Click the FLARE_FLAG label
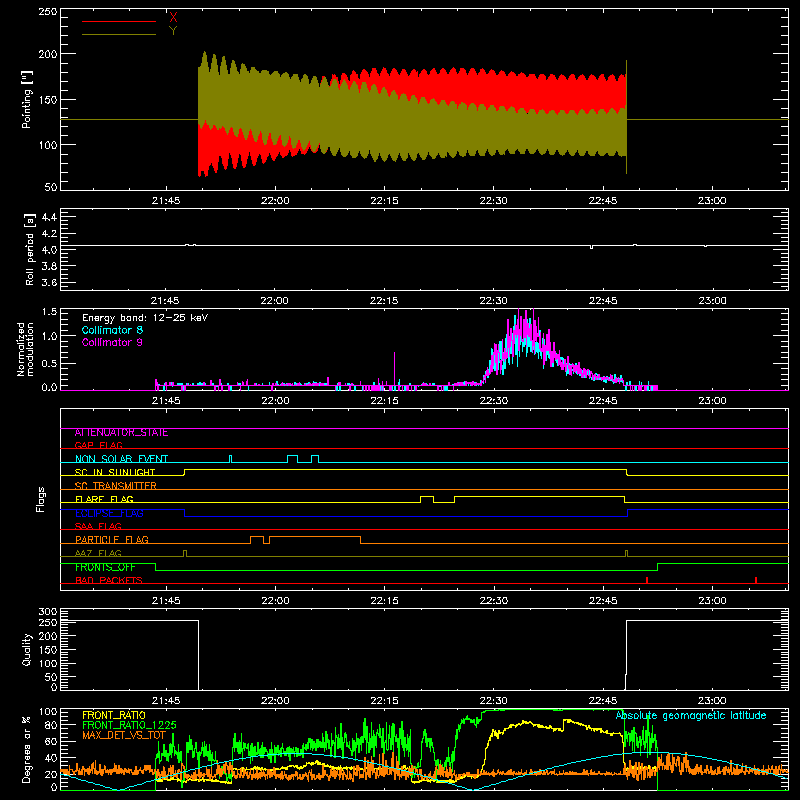Image resolution: width=800 pixels, height=800 pixels. tap(104, 499)
